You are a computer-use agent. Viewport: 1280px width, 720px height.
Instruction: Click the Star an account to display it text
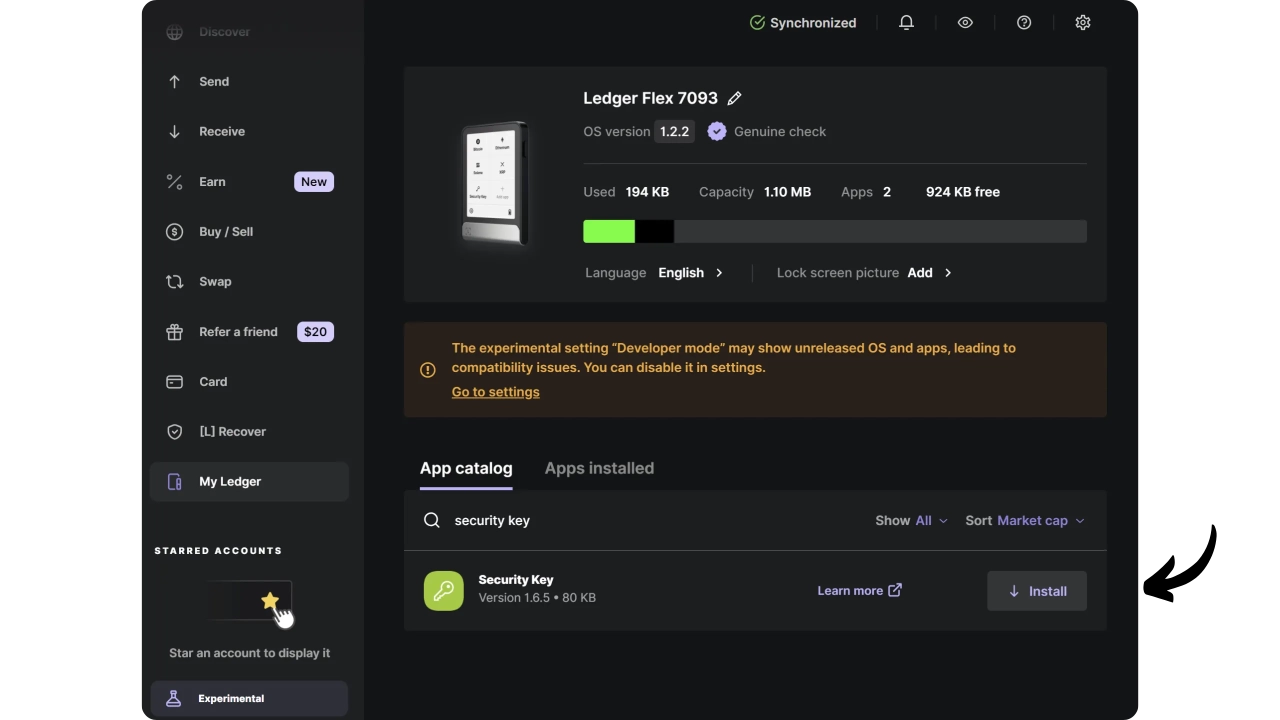(x=250, y=653)
